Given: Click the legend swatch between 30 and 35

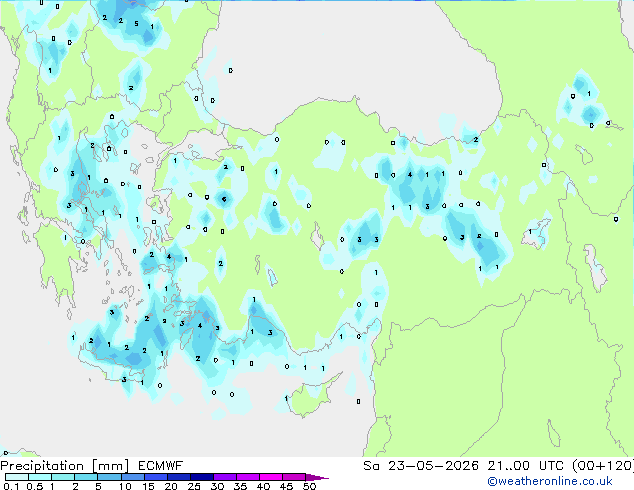Looking at the screenshot, I should [x=224, y=477].
